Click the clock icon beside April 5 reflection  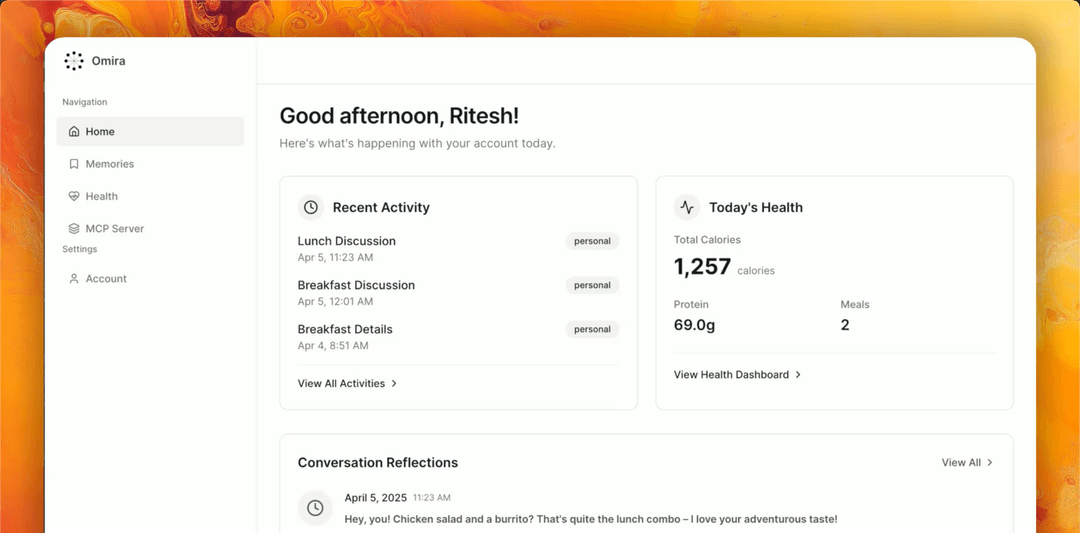pyautogui.click(x=315, y=508)
